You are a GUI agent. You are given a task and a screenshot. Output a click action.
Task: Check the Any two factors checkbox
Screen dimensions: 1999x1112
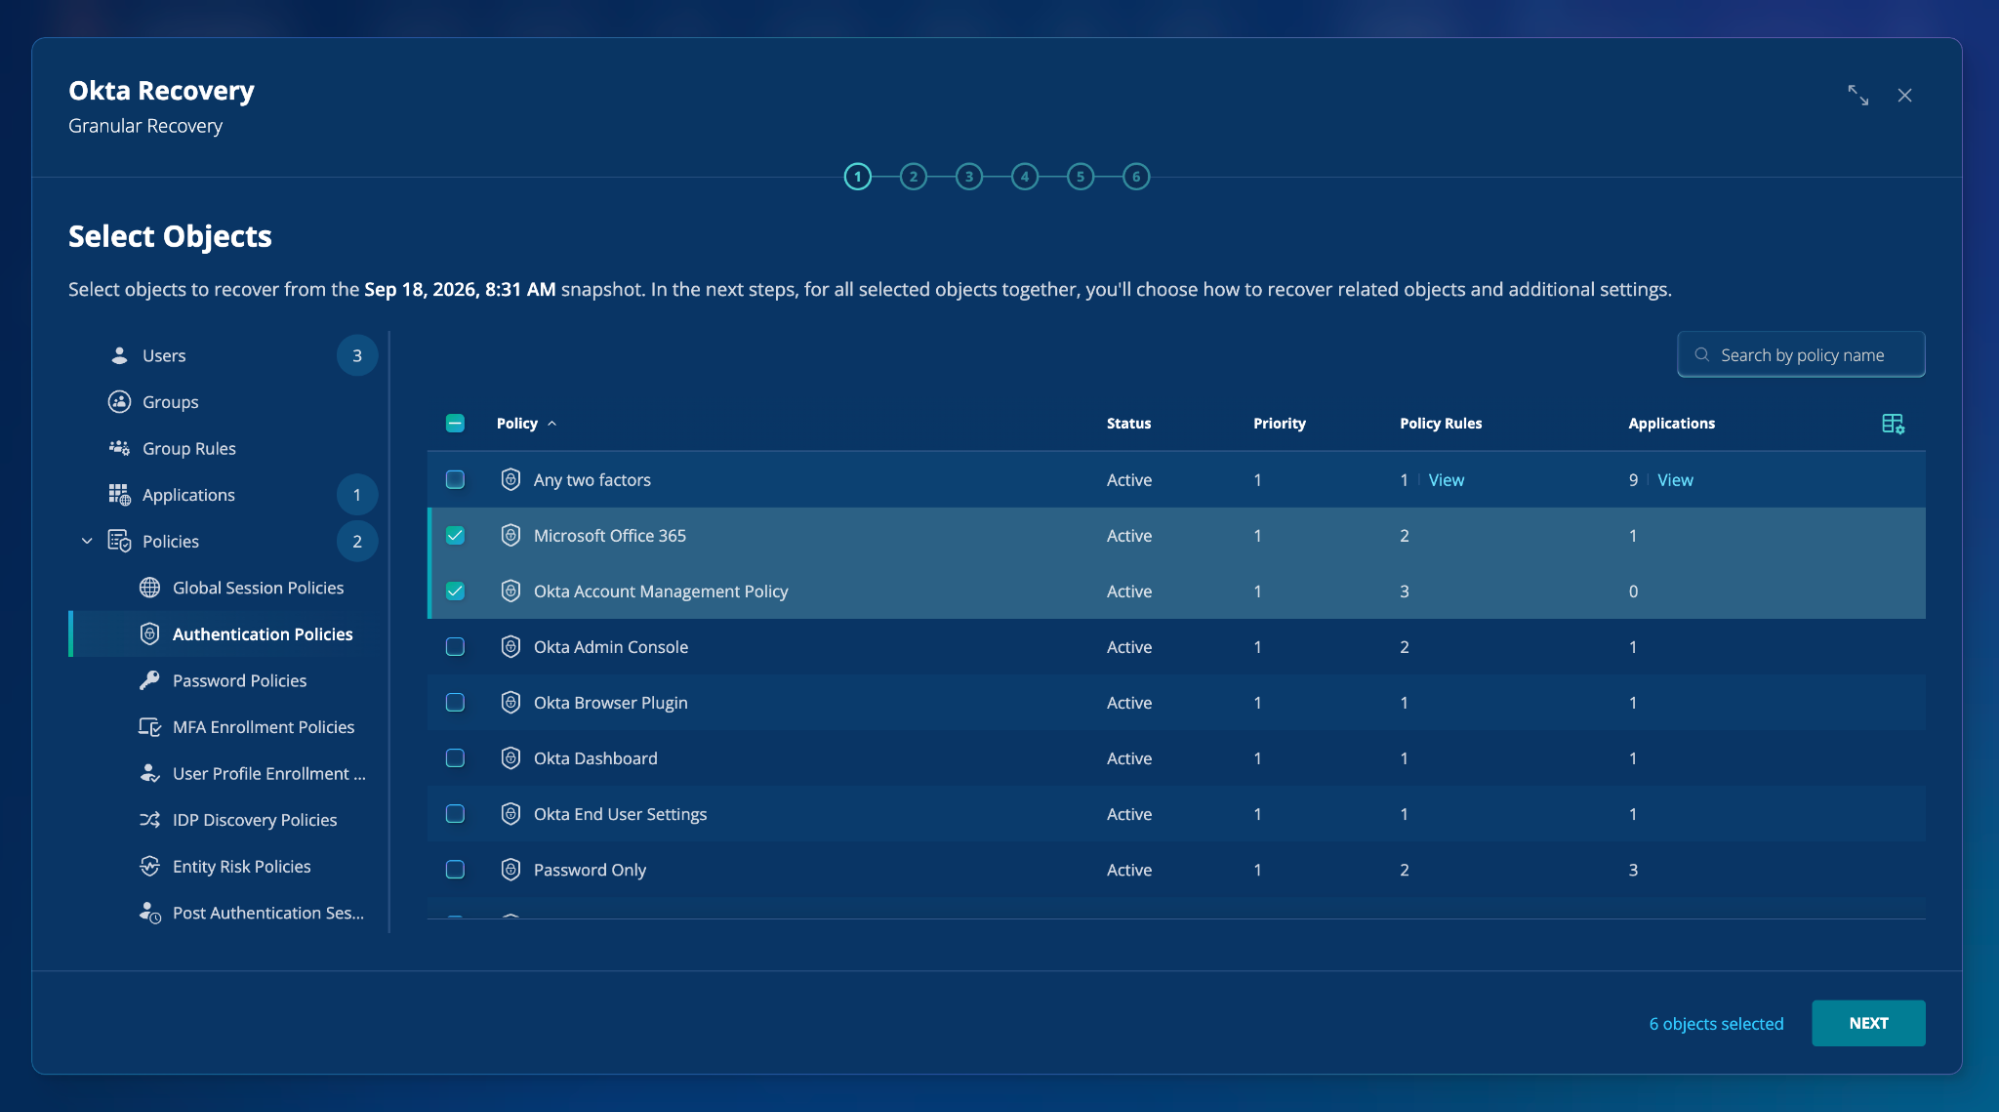coord(455,479)
